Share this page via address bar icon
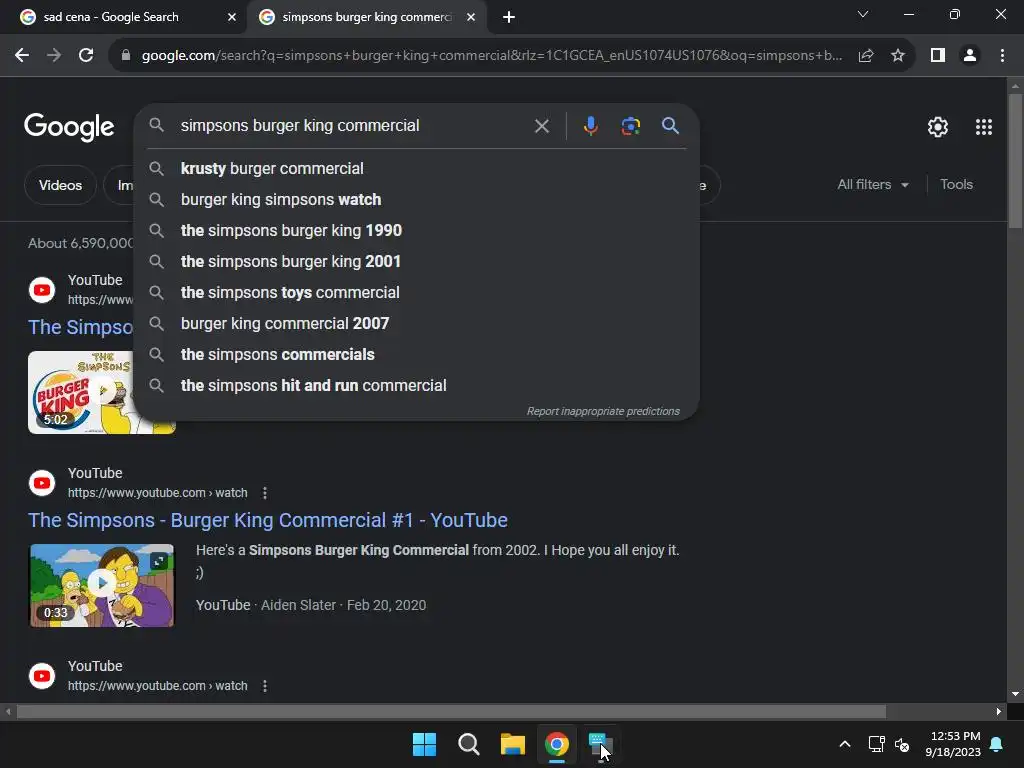 coord(866,56)
